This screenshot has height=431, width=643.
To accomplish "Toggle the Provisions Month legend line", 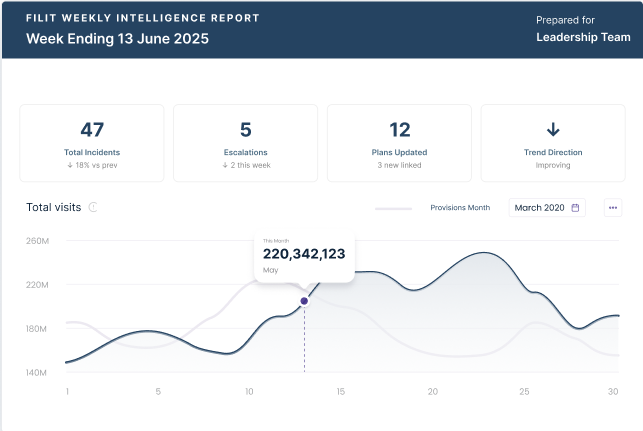I will click(393, 209).
